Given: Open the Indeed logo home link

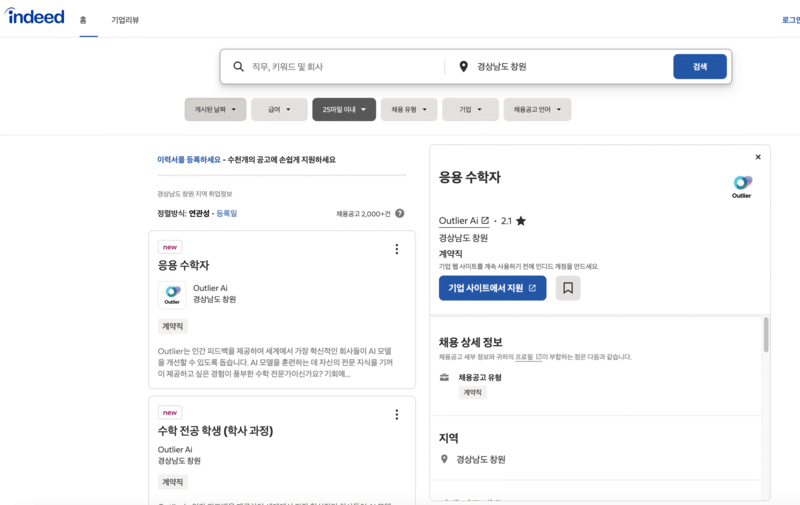Looking at the screenshot, I should [x=35, y=16].
